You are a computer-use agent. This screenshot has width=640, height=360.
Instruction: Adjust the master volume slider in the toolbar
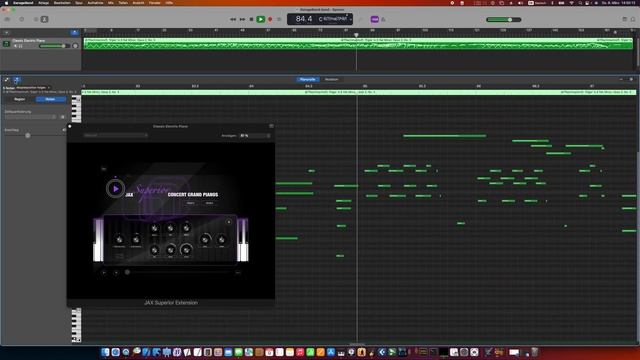504,20
